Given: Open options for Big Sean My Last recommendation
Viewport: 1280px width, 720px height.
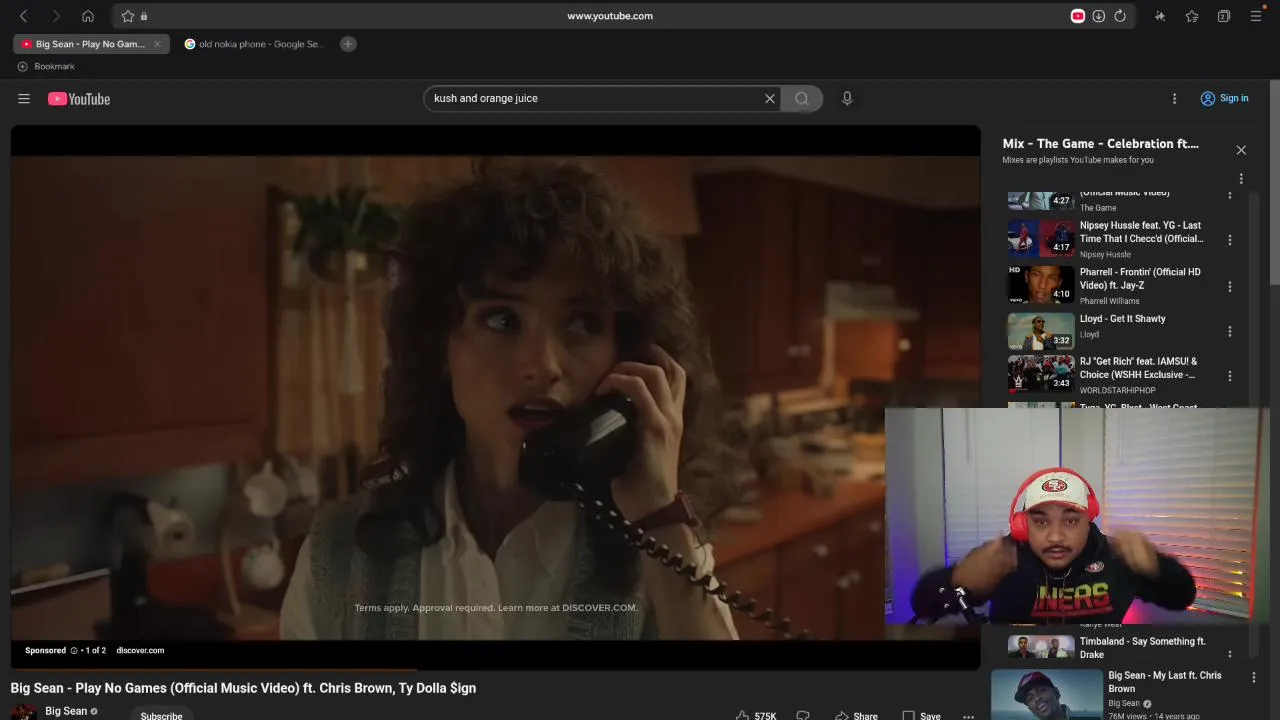Looking at the screenshot, I should pos(1254,677).
